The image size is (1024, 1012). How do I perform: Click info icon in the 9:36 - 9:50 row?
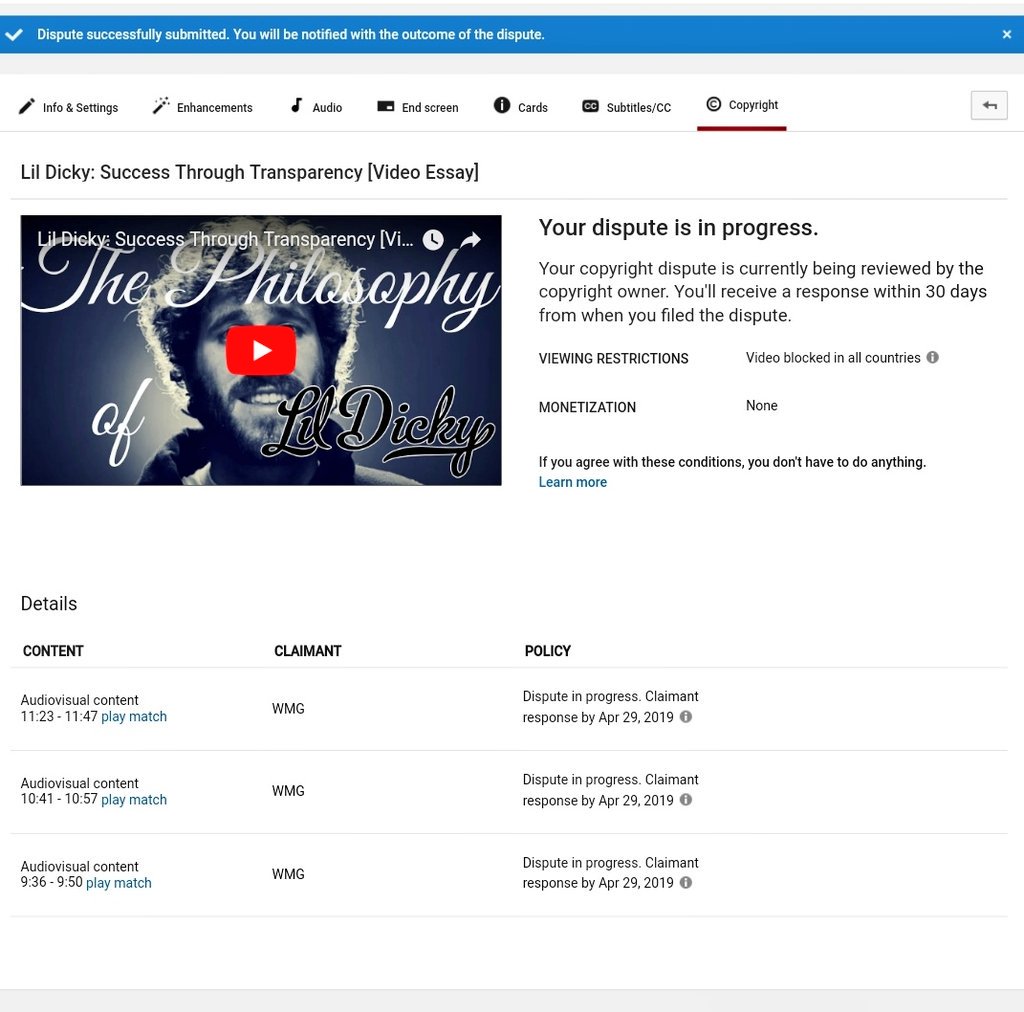click(x=686, y=882)
